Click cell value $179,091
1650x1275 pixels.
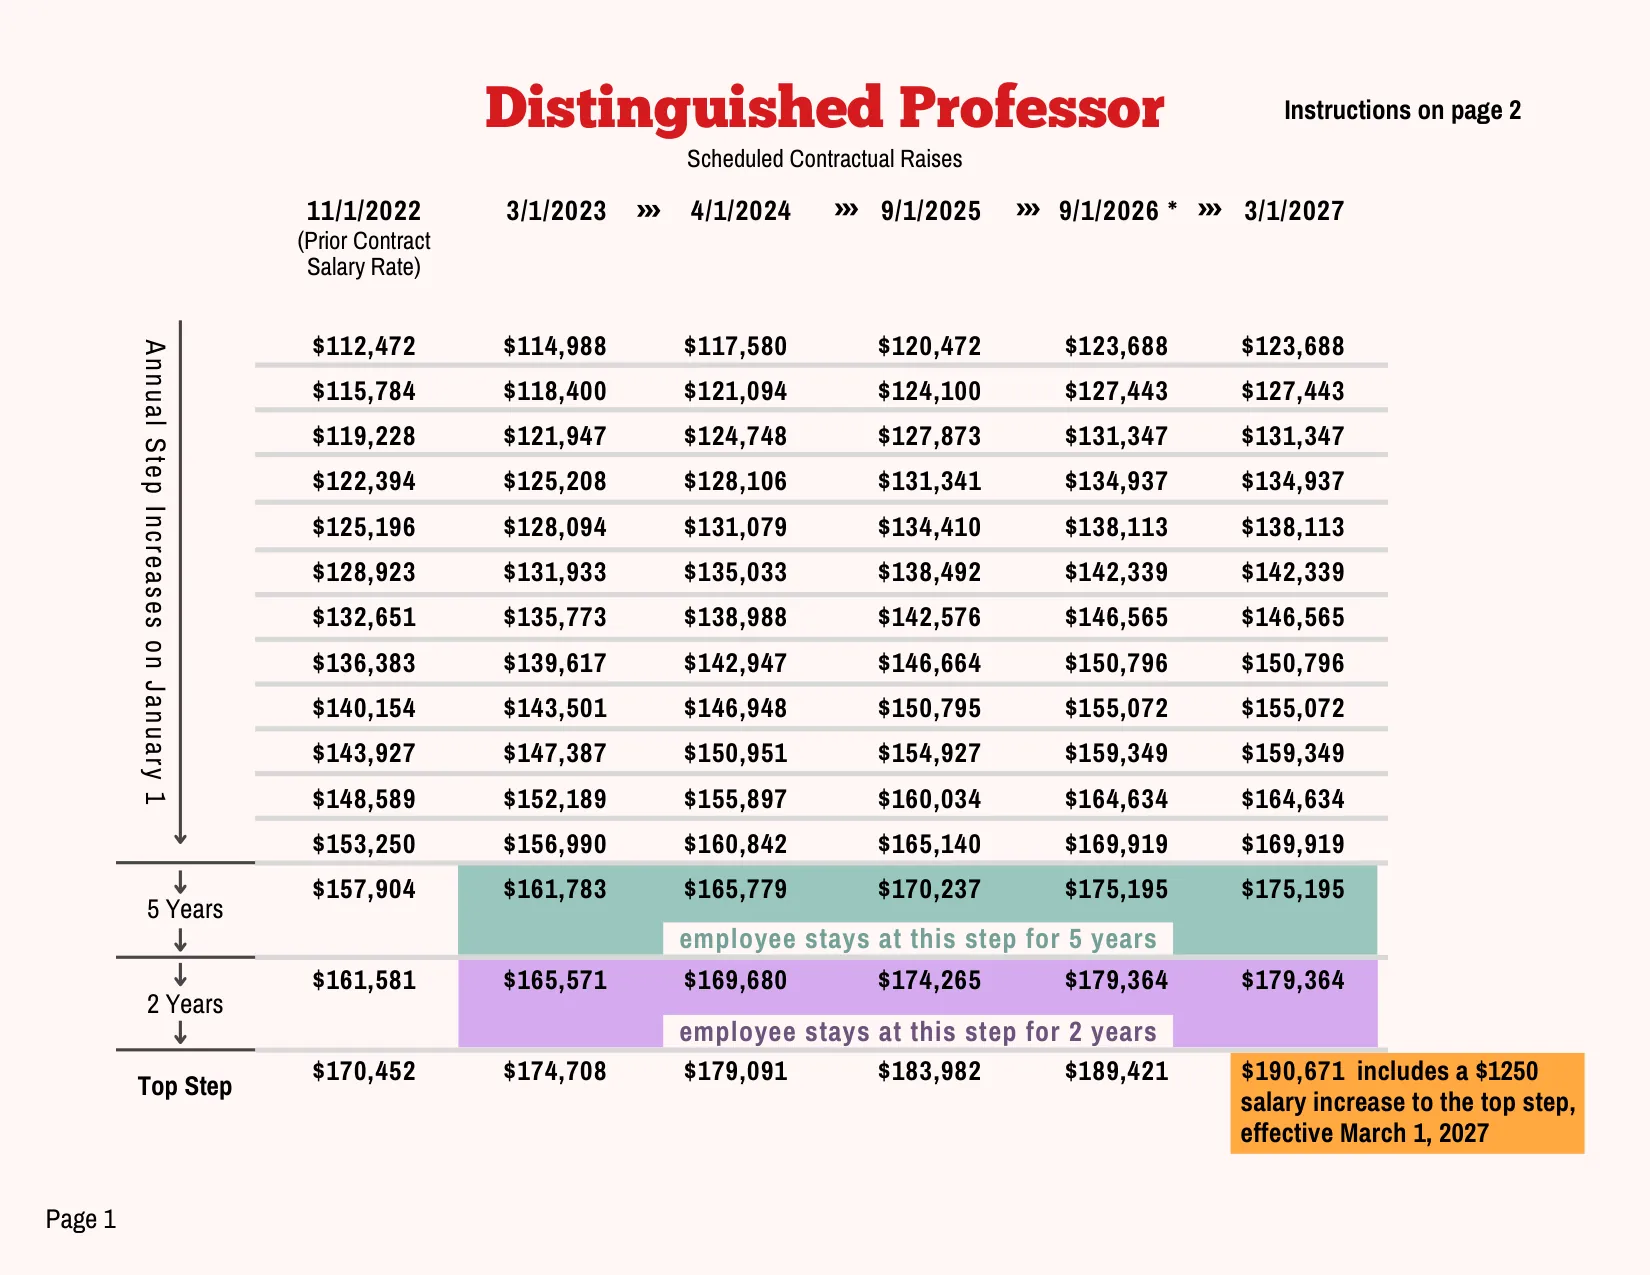pyautogui.click(x=736, y=1071)
